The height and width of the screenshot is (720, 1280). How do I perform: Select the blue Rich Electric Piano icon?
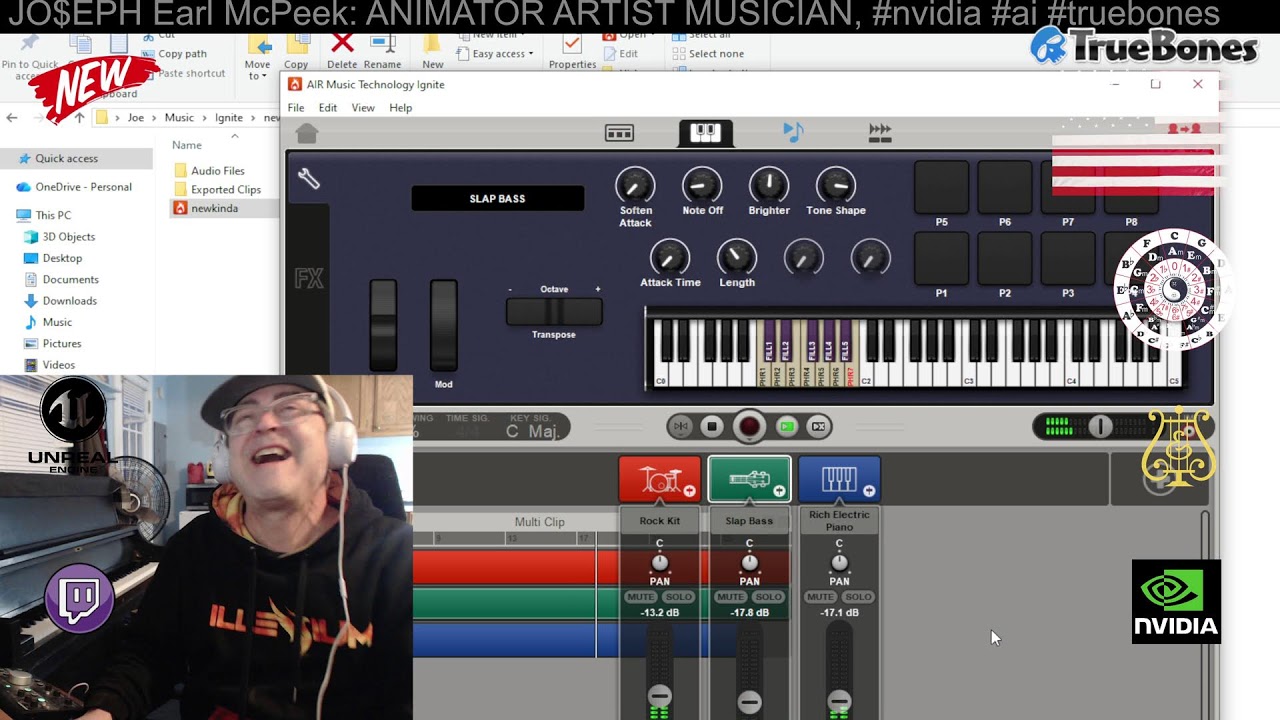[x=839, y=479]
